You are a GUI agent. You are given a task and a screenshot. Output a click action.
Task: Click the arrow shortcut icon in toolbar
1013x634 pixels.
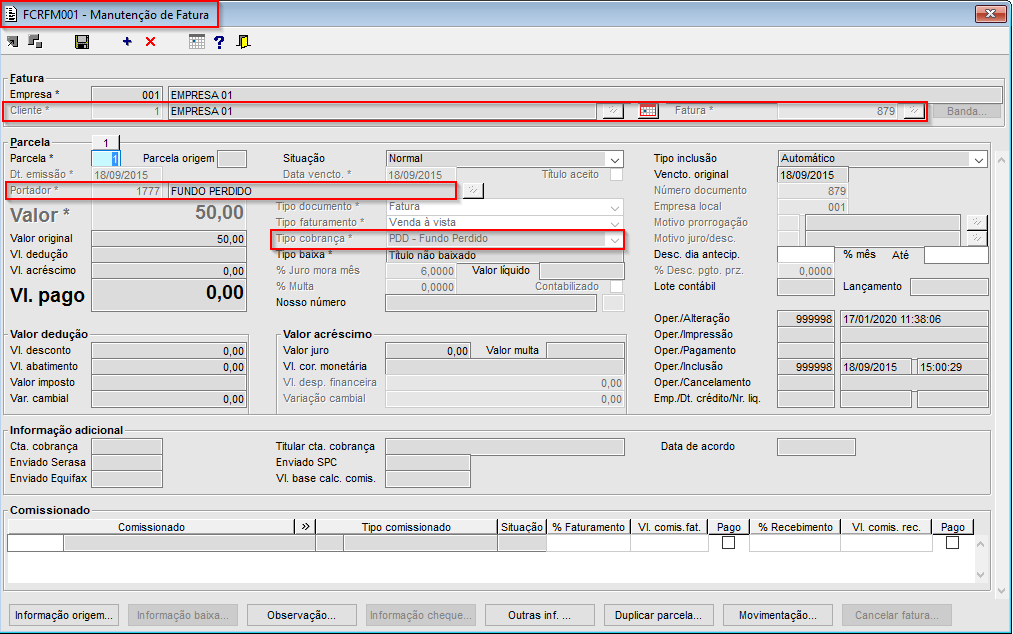(x=12, y=42)
